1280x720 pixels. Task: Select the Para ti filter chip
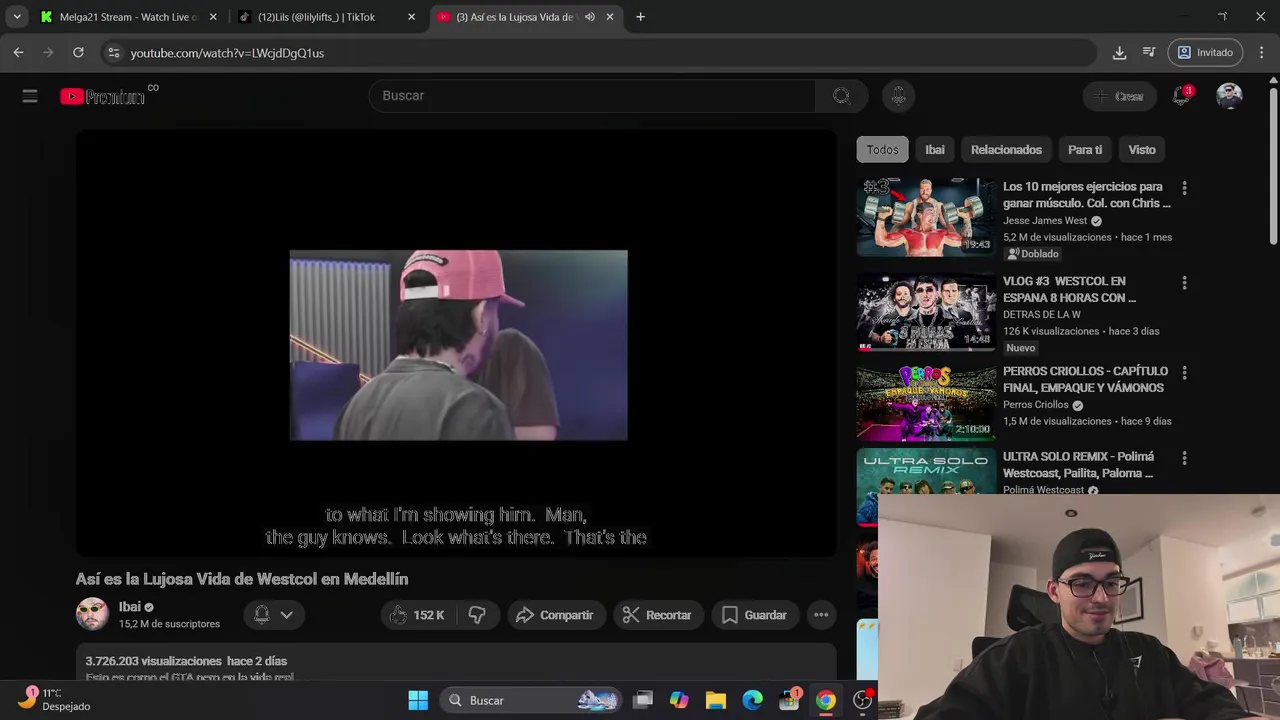(x=1085, y=150)
